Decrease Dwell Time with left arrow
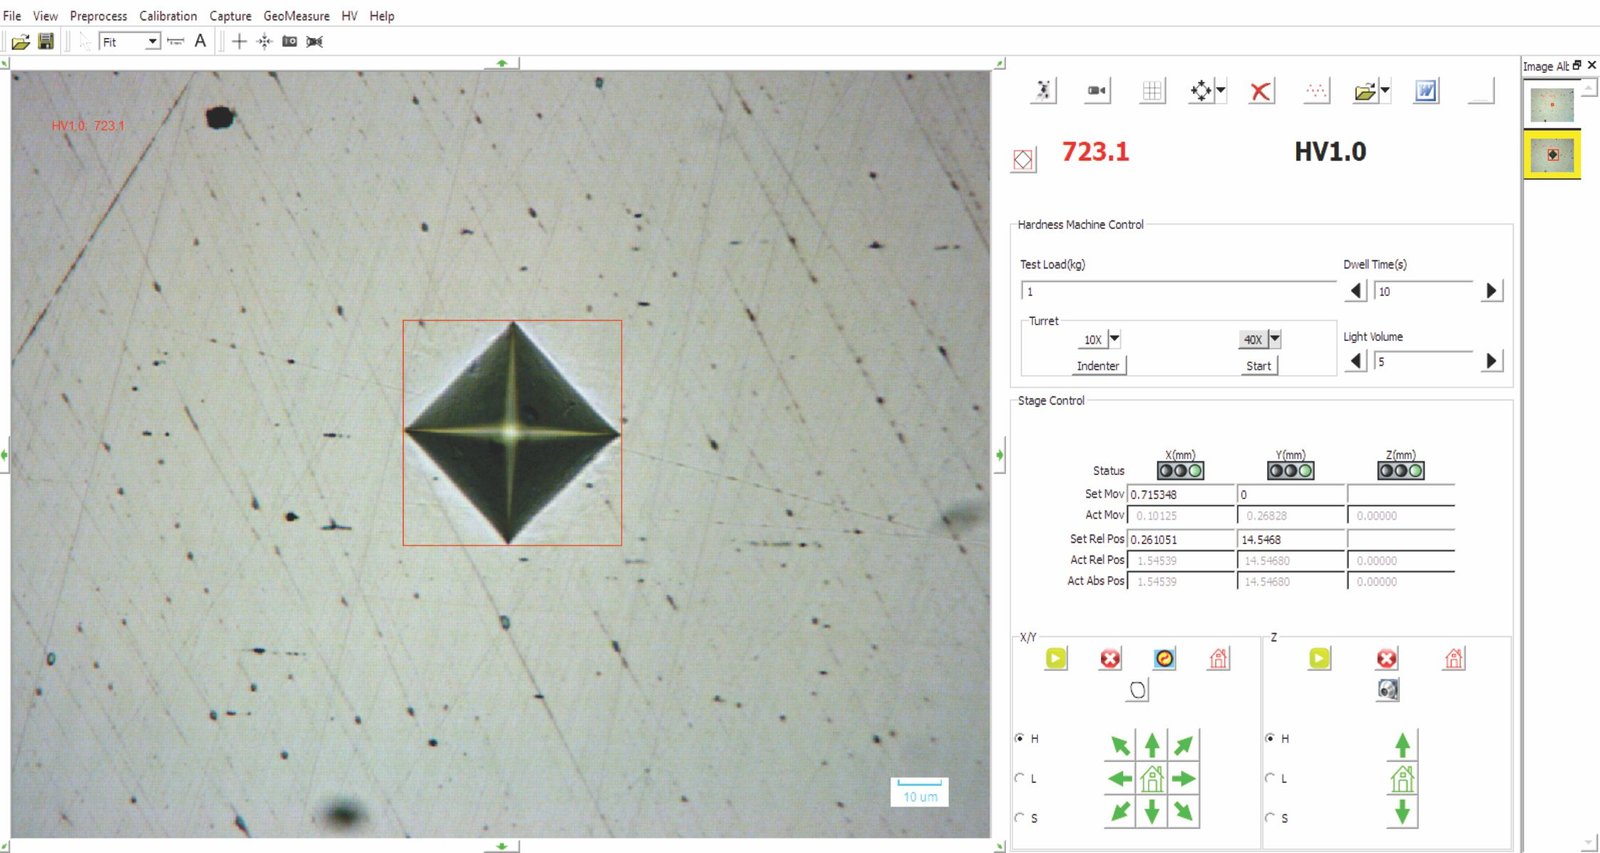The image size is (1600, 853). click(1356, 291)
